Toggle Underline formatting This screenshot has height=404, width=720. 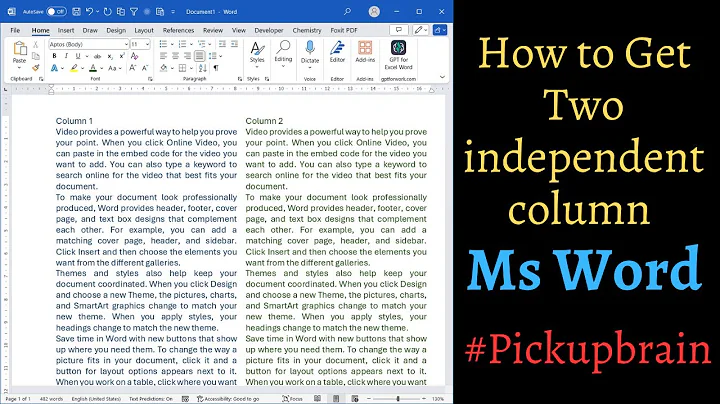coord(78,56)
